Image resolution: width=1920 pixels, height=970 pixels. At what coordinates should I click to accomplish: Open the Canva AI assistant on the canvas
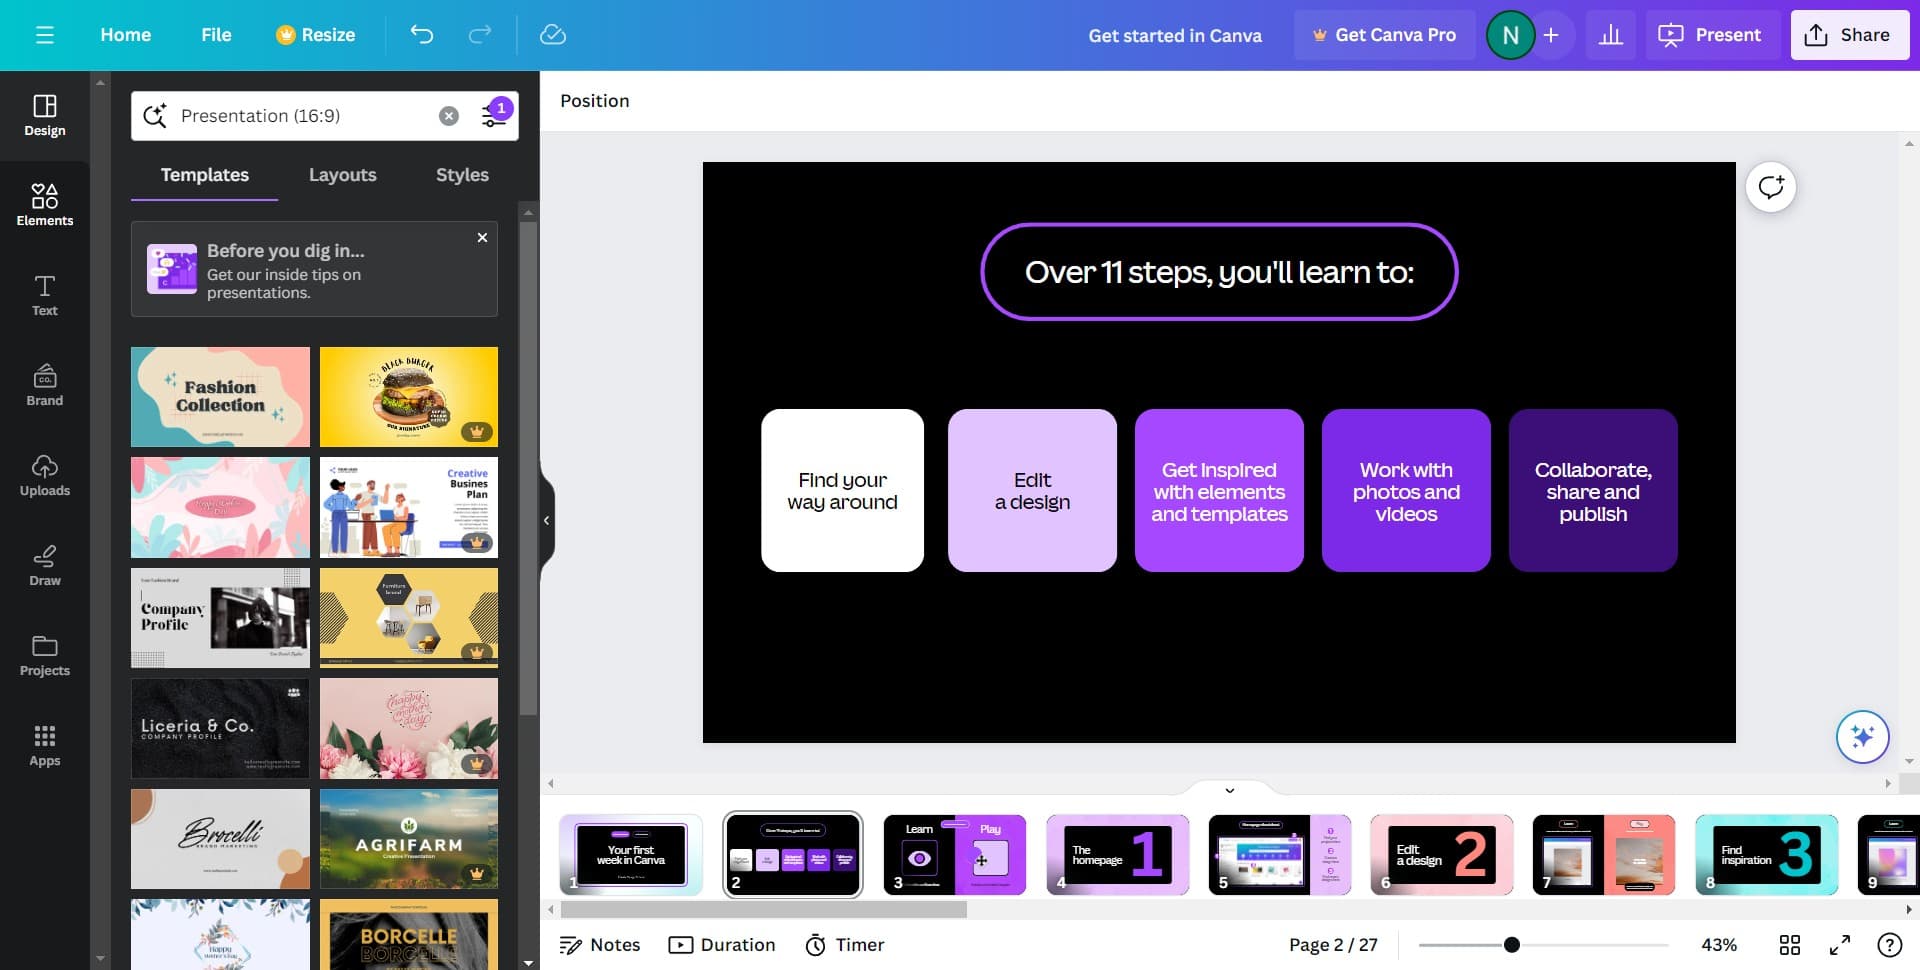pyautogui.click(x=1861, y=737)
